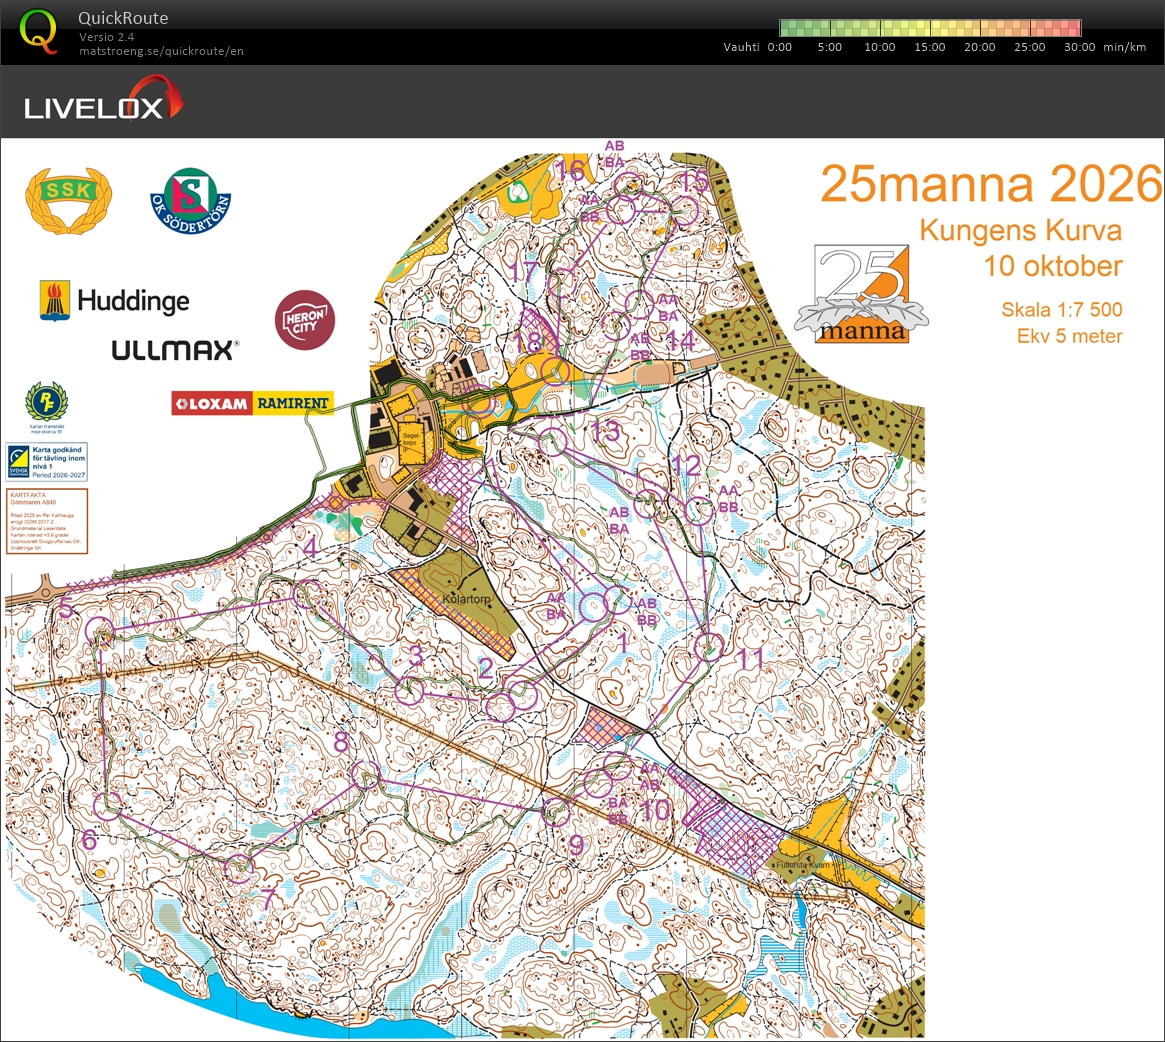Click the 'Versio 2.4' version text
1165x1042 pixels.
[107, 36]
